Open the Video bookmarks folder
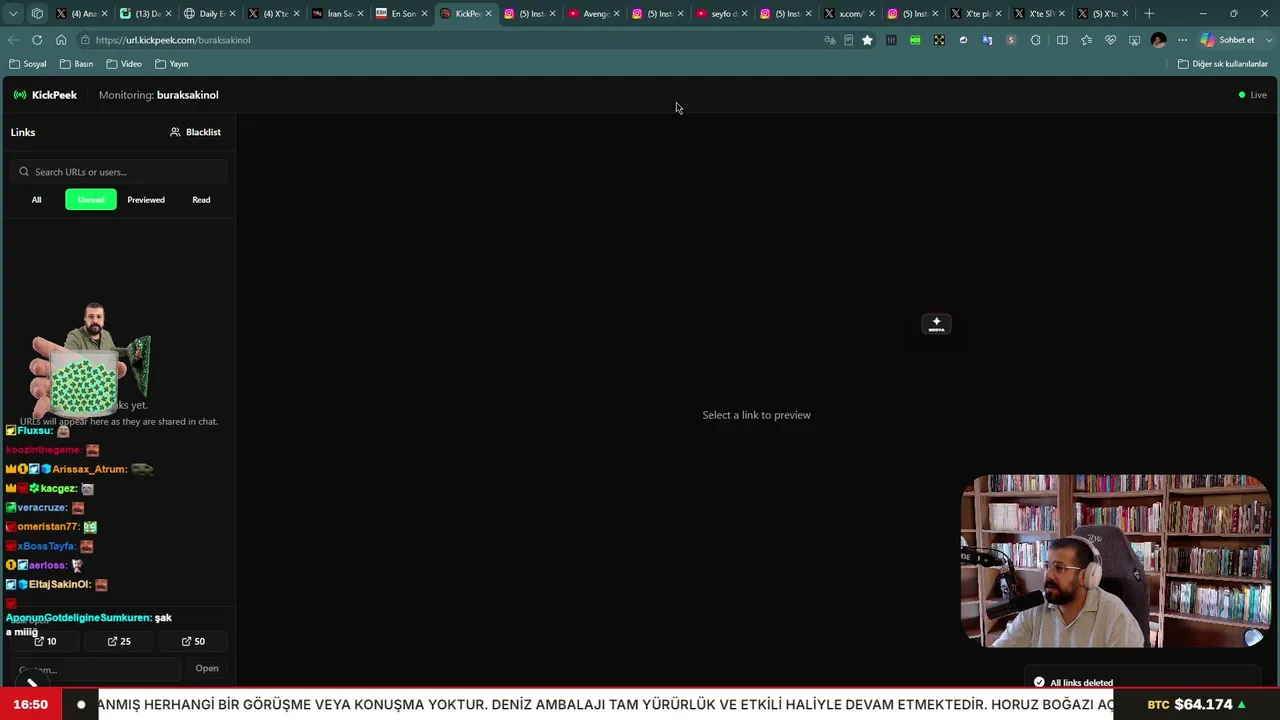 [124, 64]
